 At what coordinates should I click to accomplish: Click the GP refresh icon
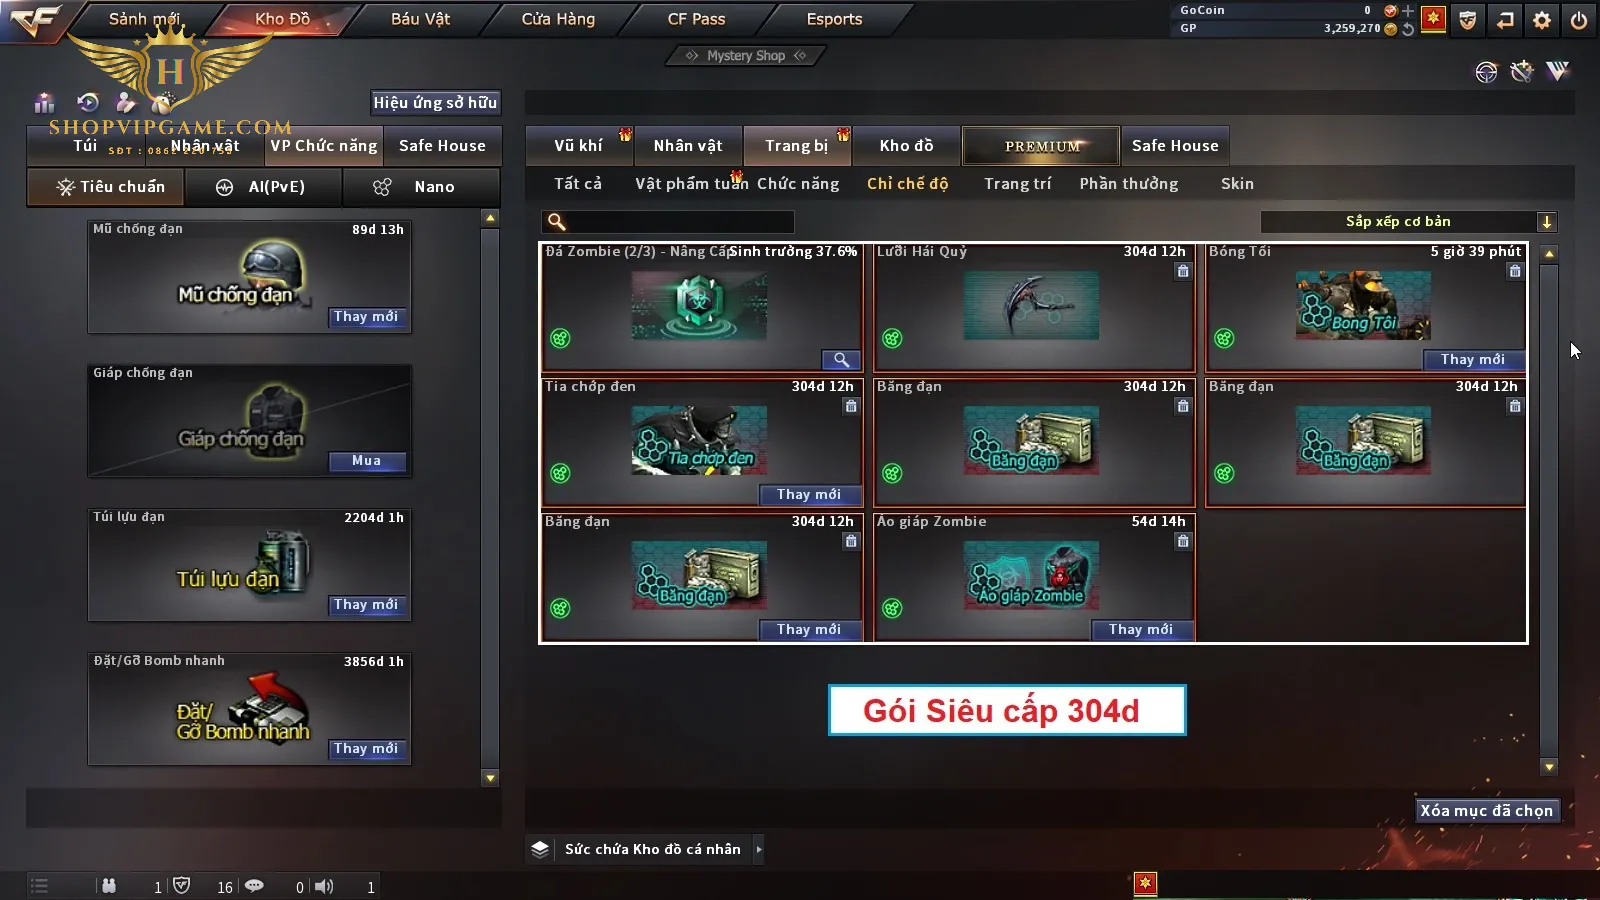click(x=1408, y=29)
